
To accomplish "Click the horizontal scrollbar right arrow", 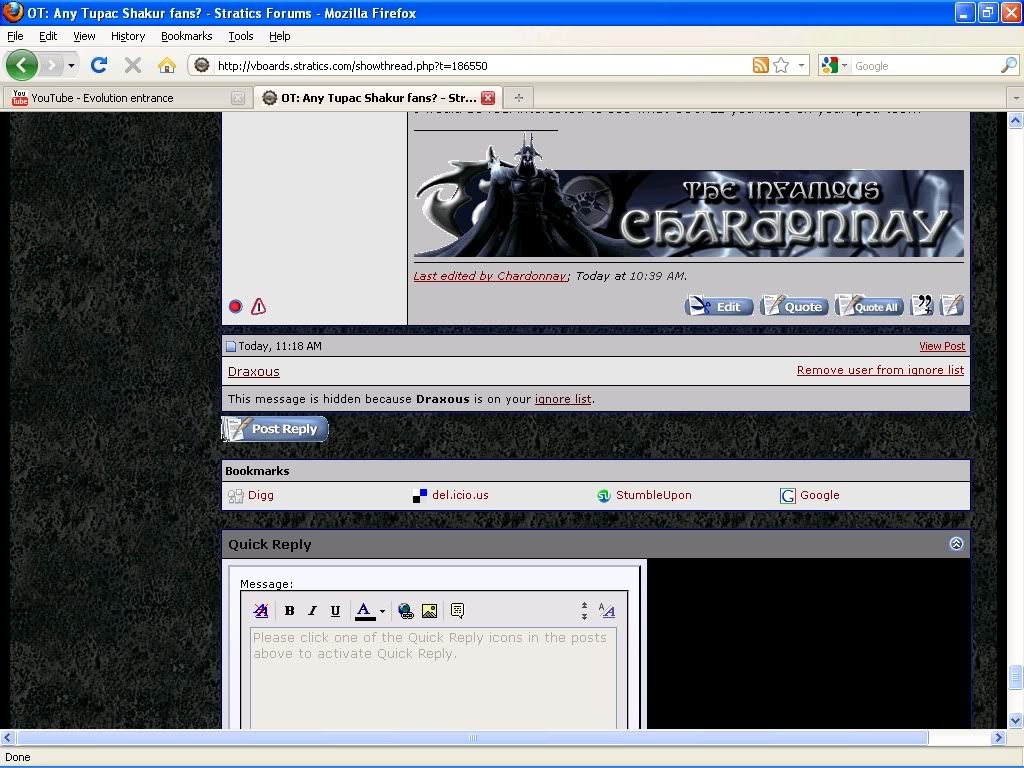I will pyautogui.click(x=998, y=737).
